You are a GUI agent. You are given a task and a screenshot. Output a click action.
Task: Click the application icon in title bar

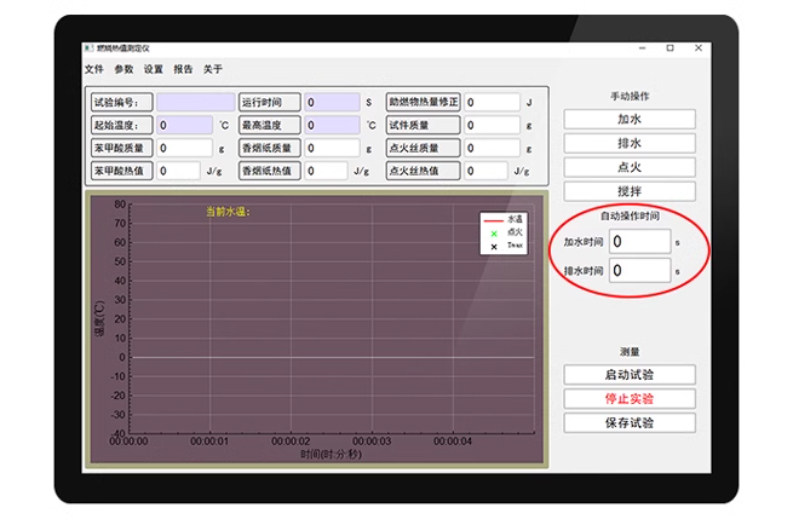click(x=89, y=48)
